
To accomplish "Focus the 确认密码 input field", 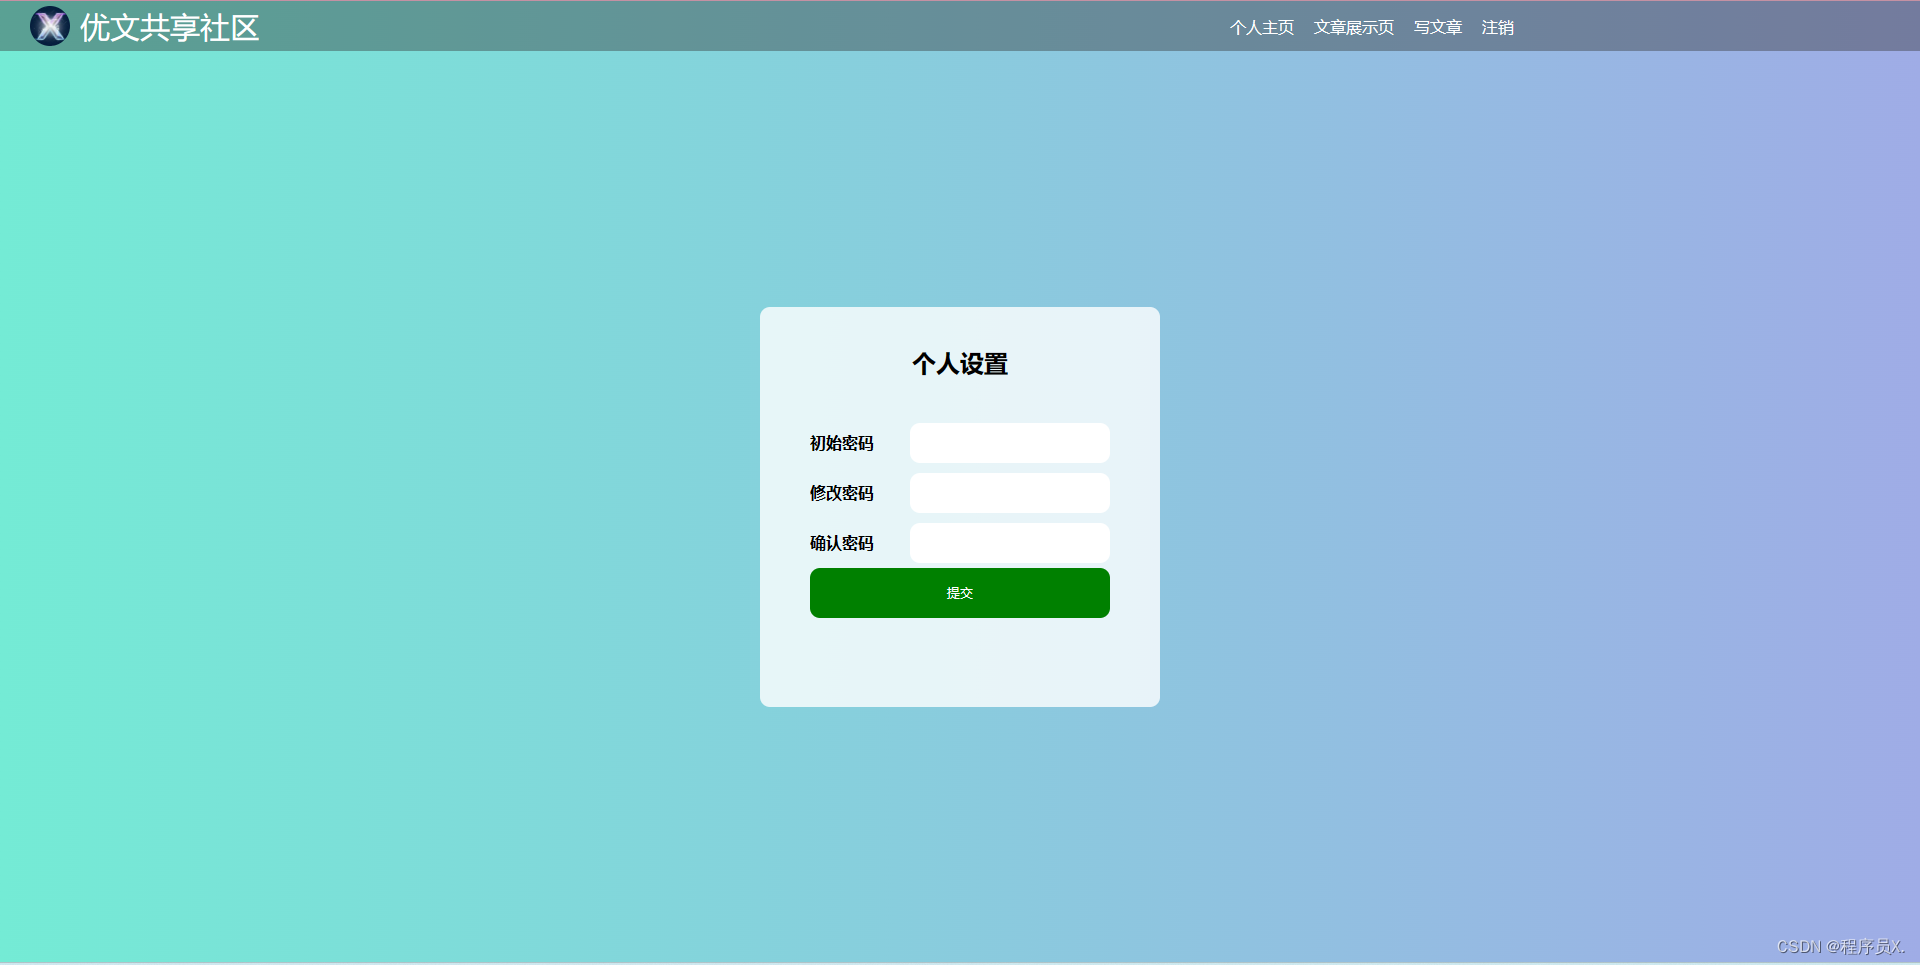I will coord(1010,543).
